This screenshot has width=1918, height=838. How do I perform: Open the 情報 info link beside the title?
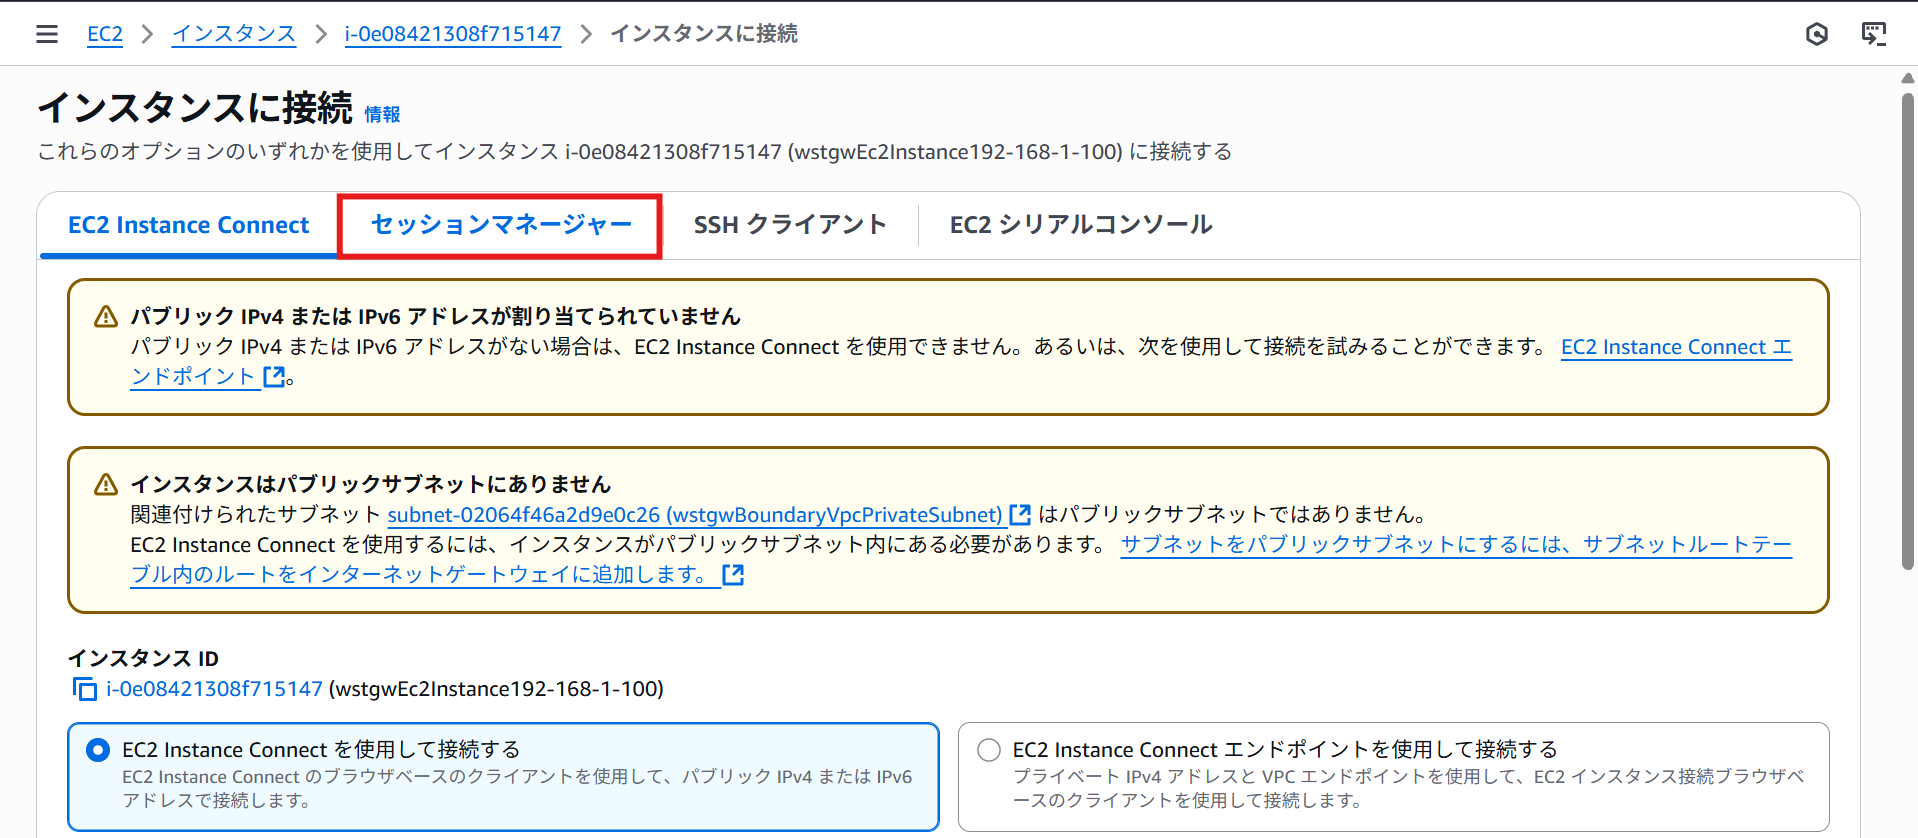[x=382, y=115]
